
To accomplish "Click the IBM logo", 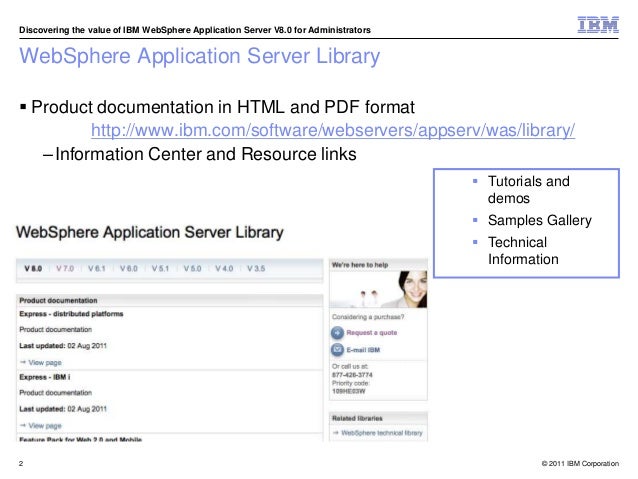I will point(598,25).
